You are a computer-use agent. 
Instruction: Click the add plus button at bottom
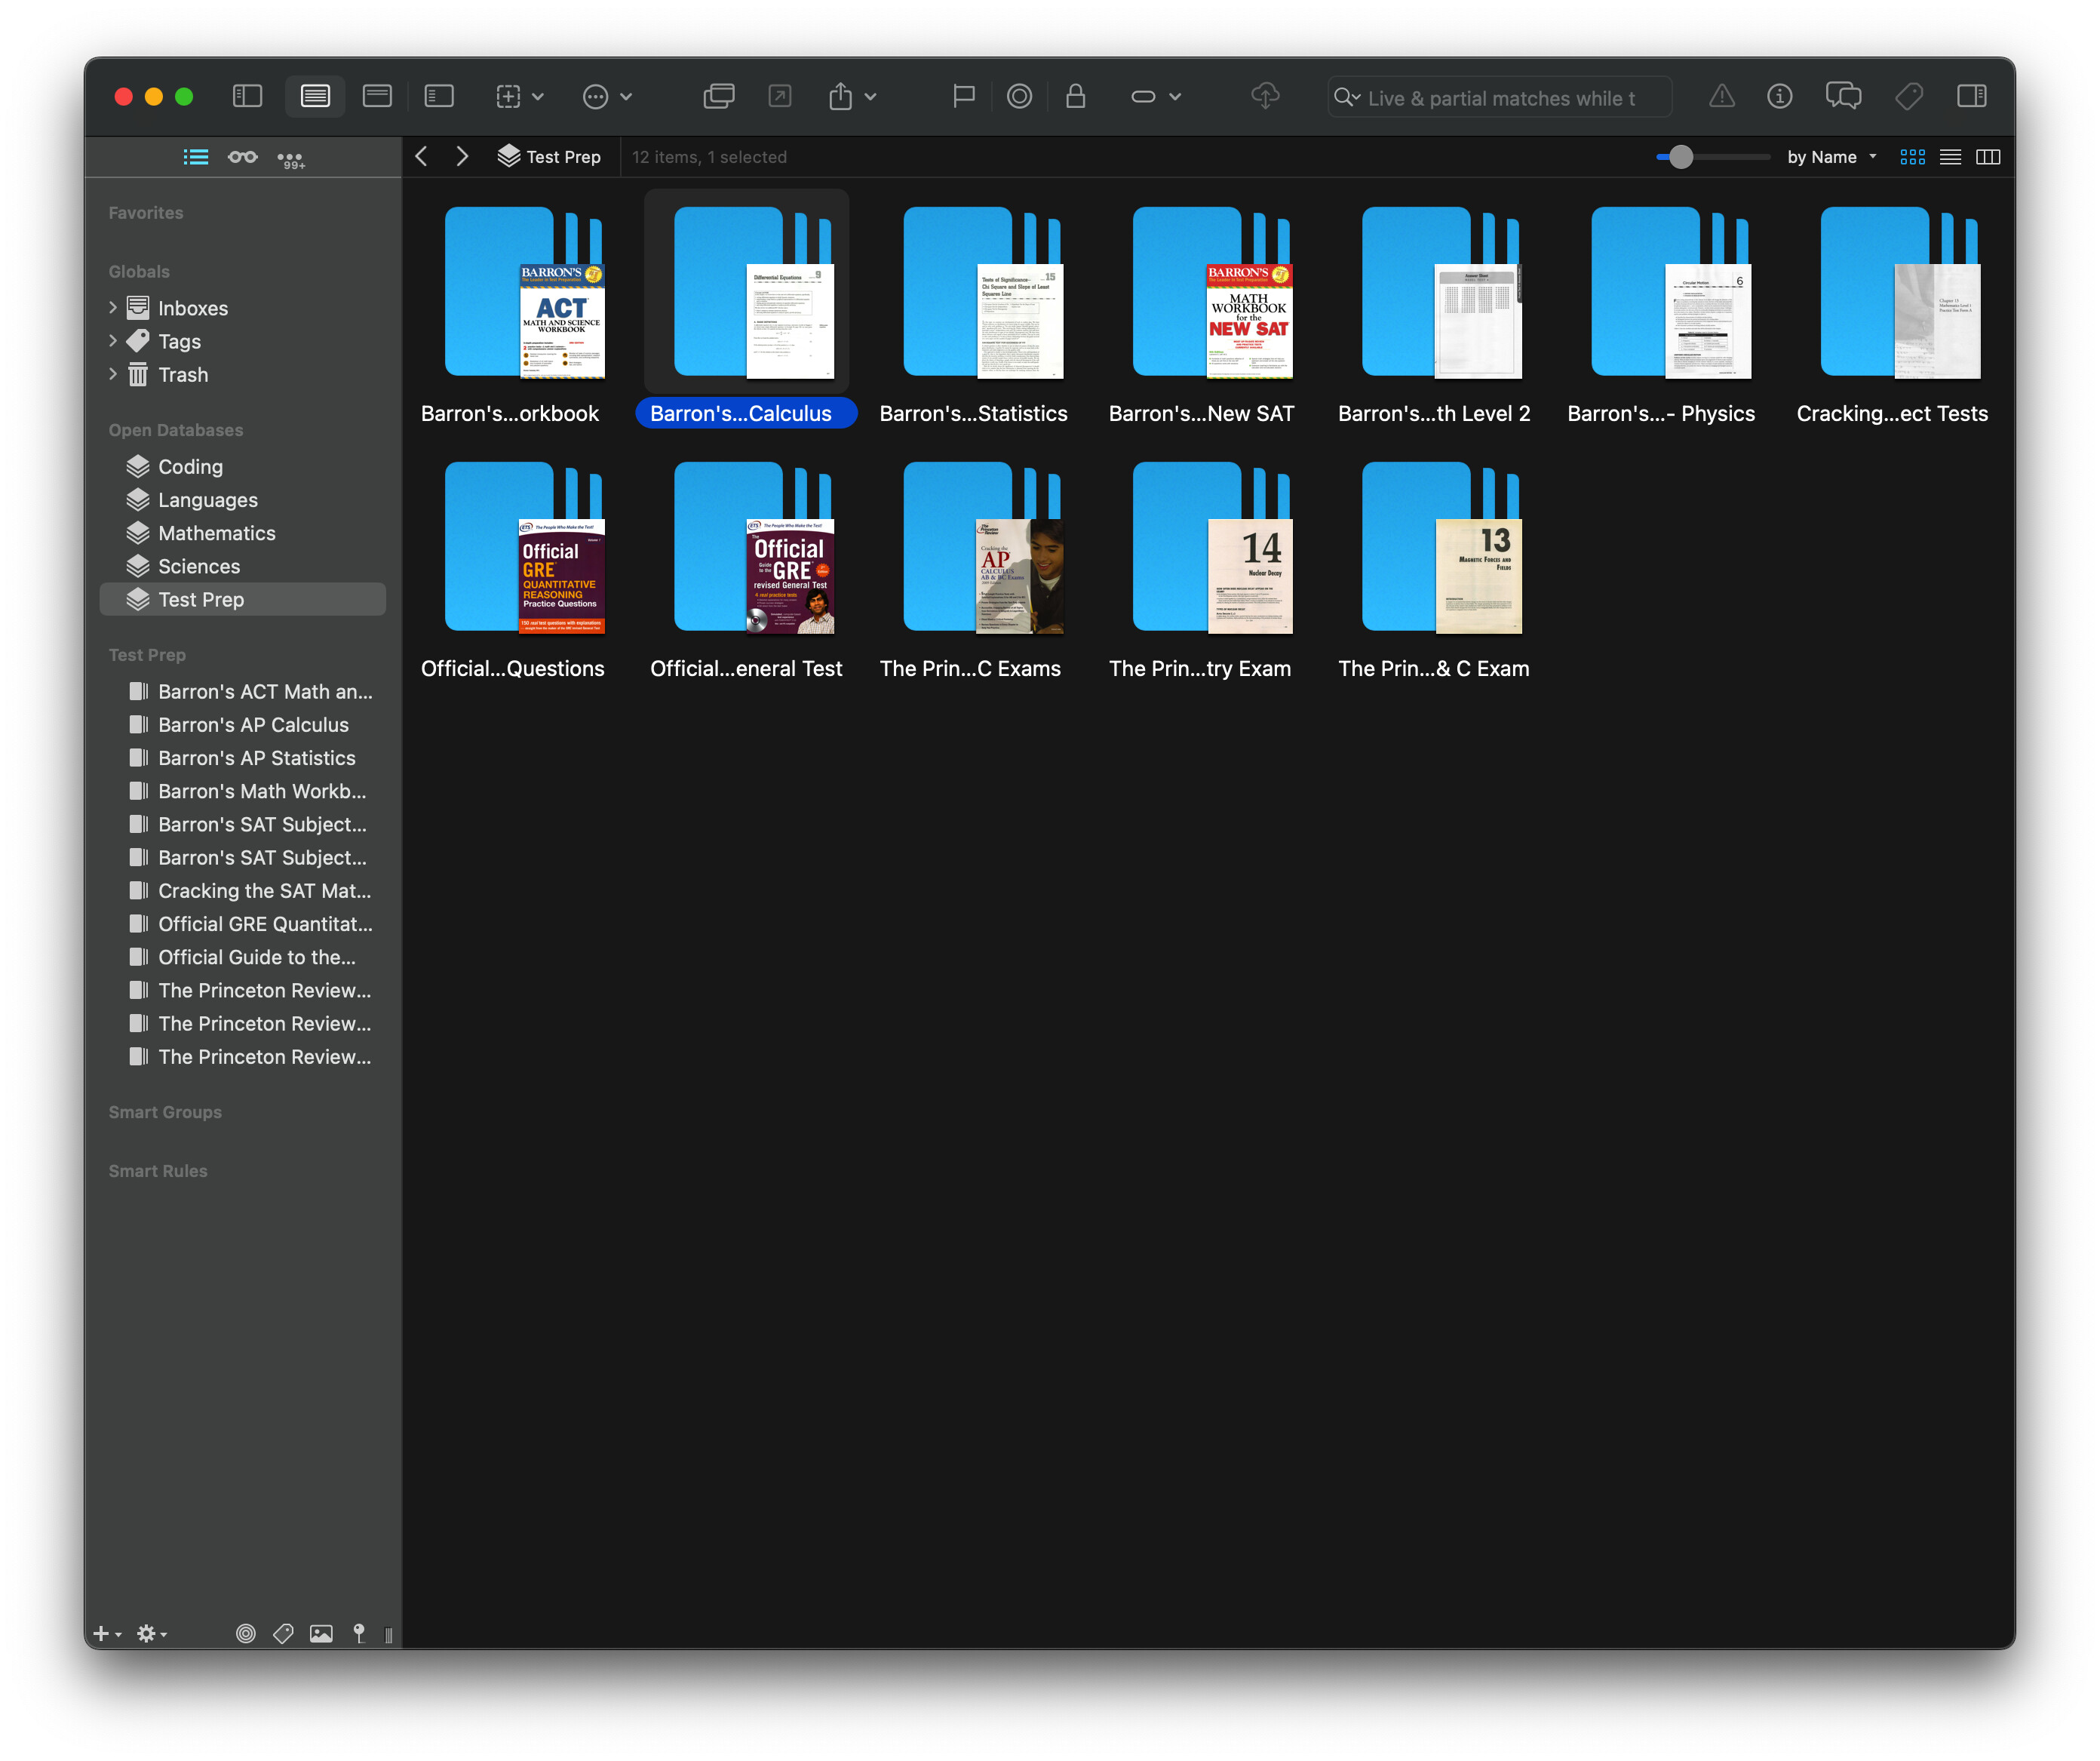[101, 1633]
